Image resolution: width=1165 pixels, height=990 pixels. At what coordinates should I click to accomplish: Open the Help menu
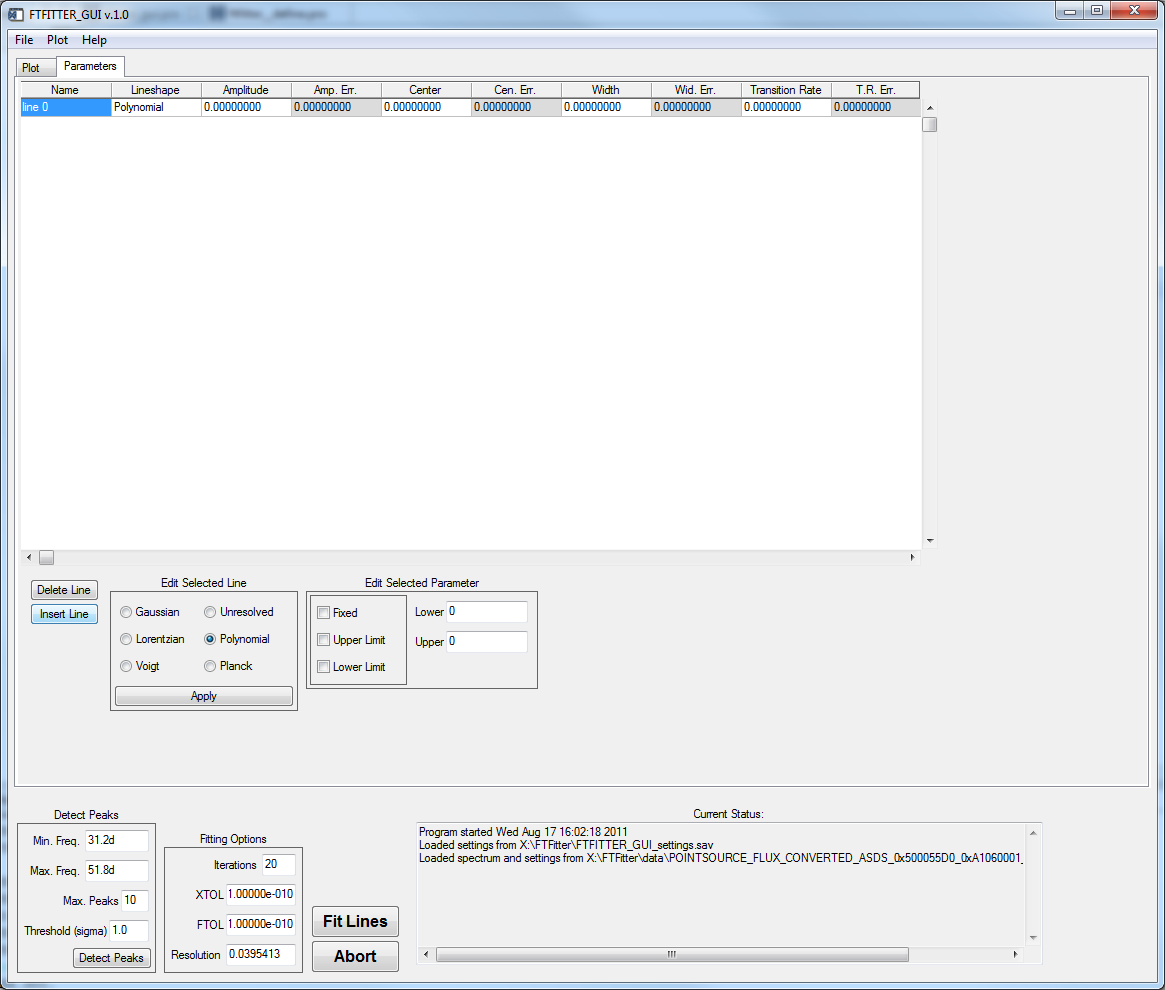click(94, 40)
